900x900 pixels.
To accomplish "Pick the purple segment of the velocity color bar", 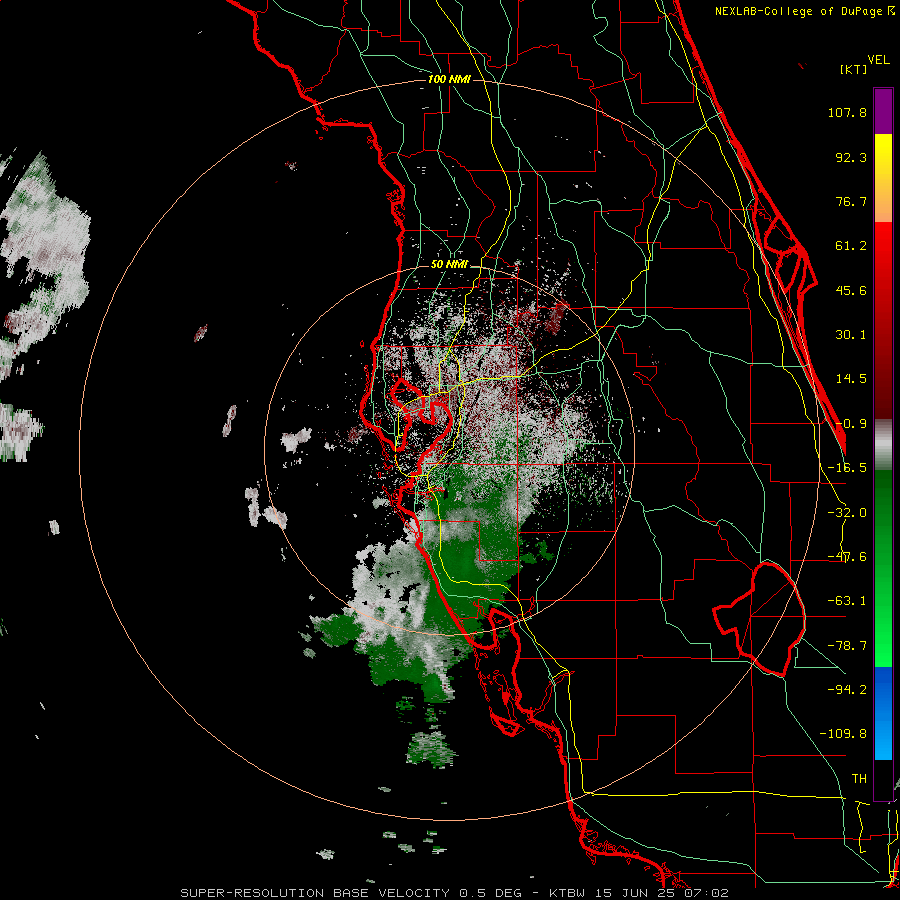I will (x=883, y=111).
